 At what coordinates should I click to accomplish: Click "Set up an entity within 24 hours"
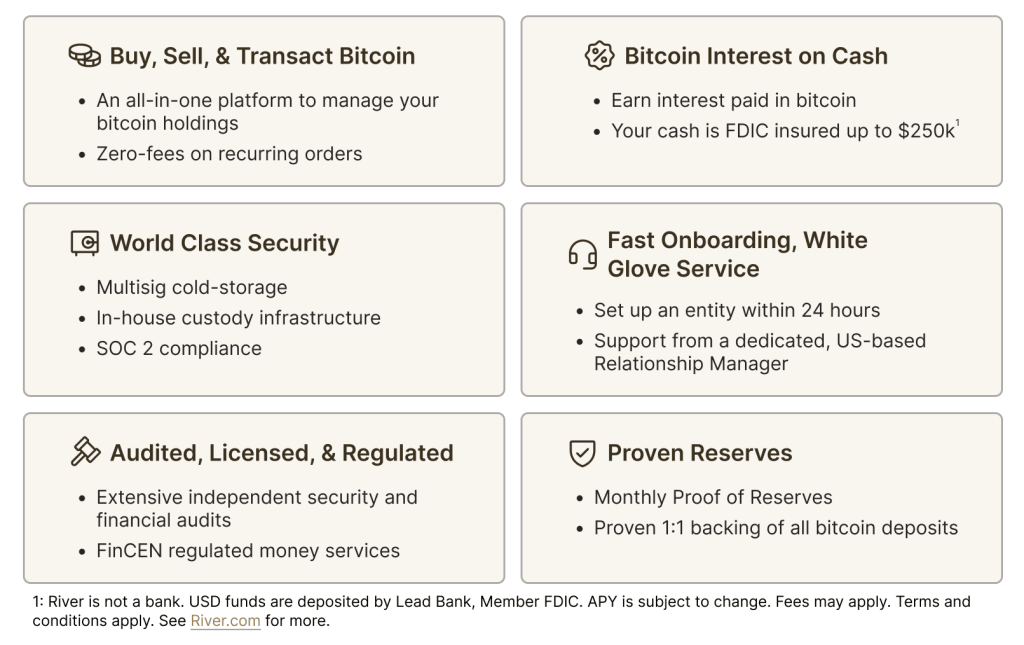[736, 310]
